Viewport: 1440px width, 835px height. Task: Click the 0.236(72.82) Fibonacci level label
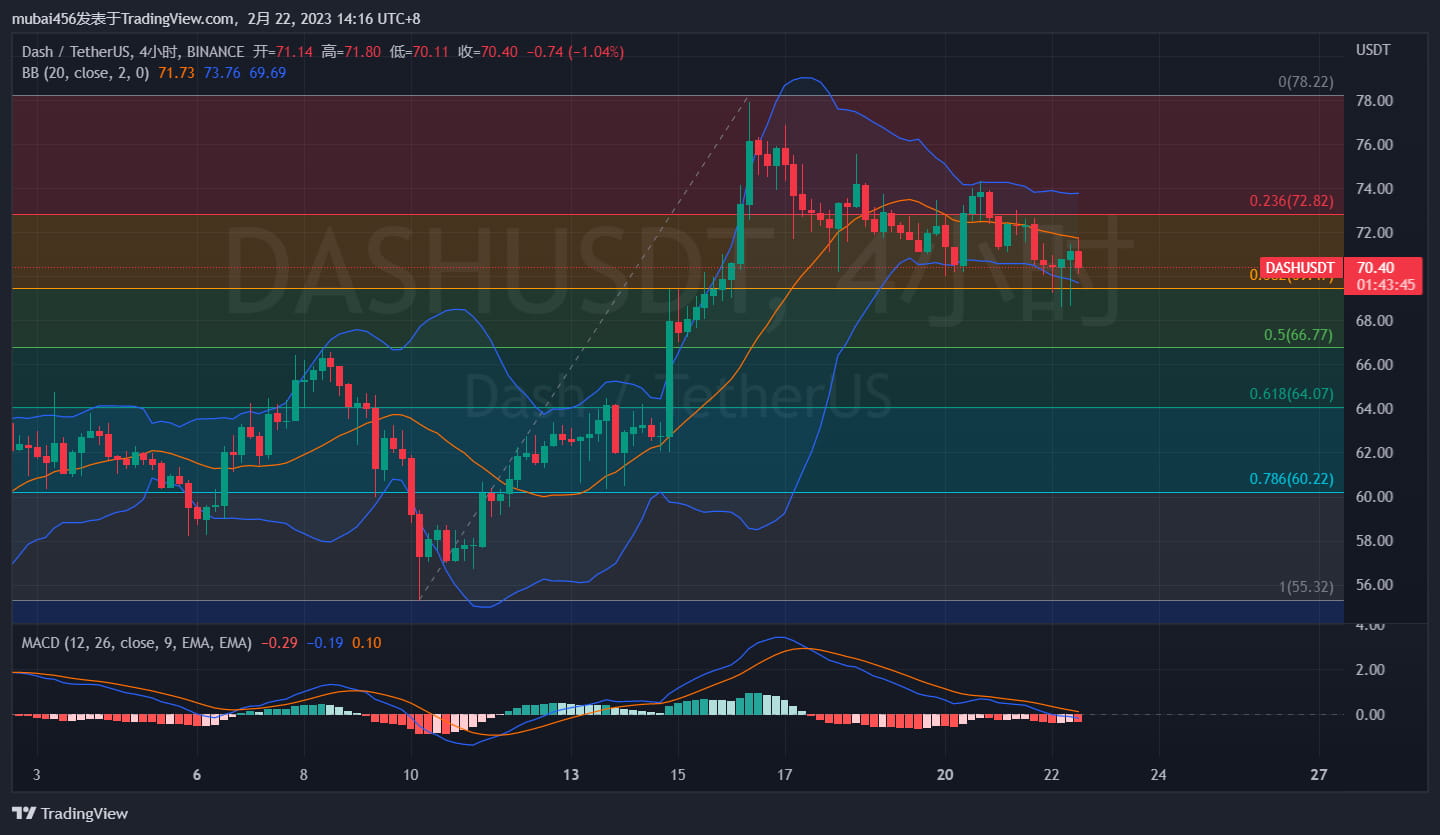tap(1290, 200)
